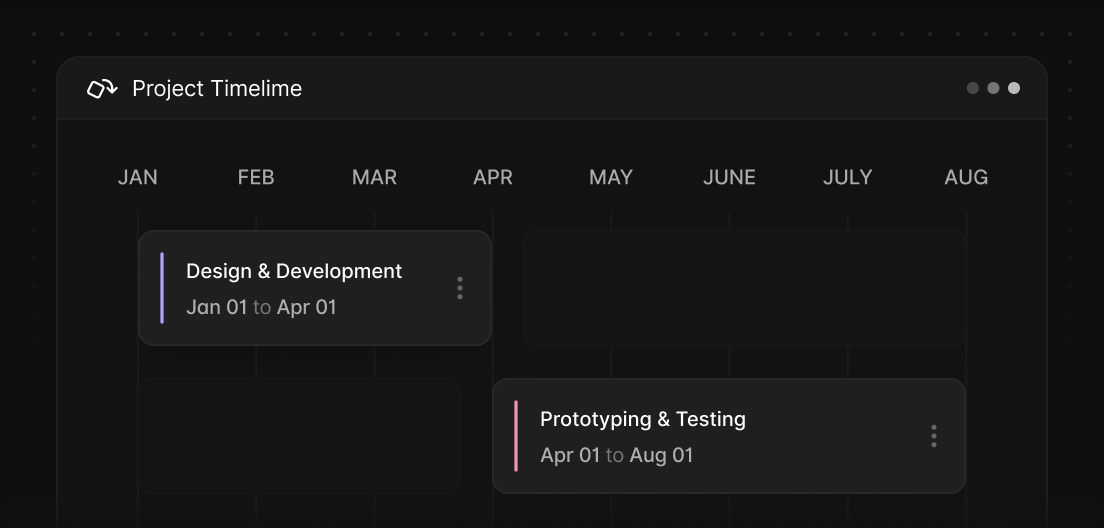This screenshot has width=1104, height=528.
Task: Select the FEB month column header
Action: point(256,177)
